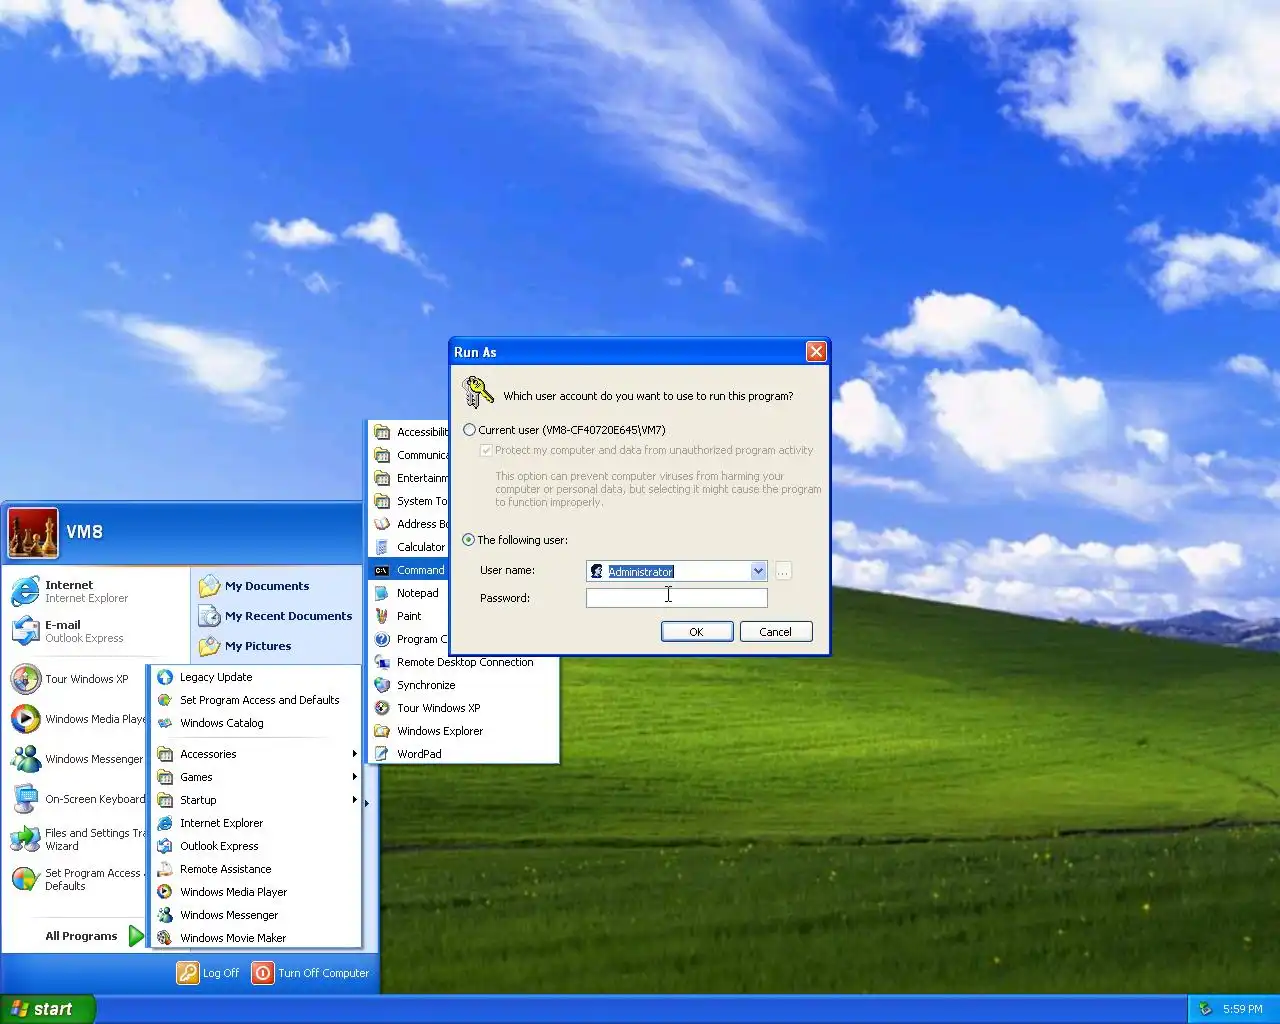Click the Legacy Update icon
The image size is (1280, 1024).
[x=165, y=677]
